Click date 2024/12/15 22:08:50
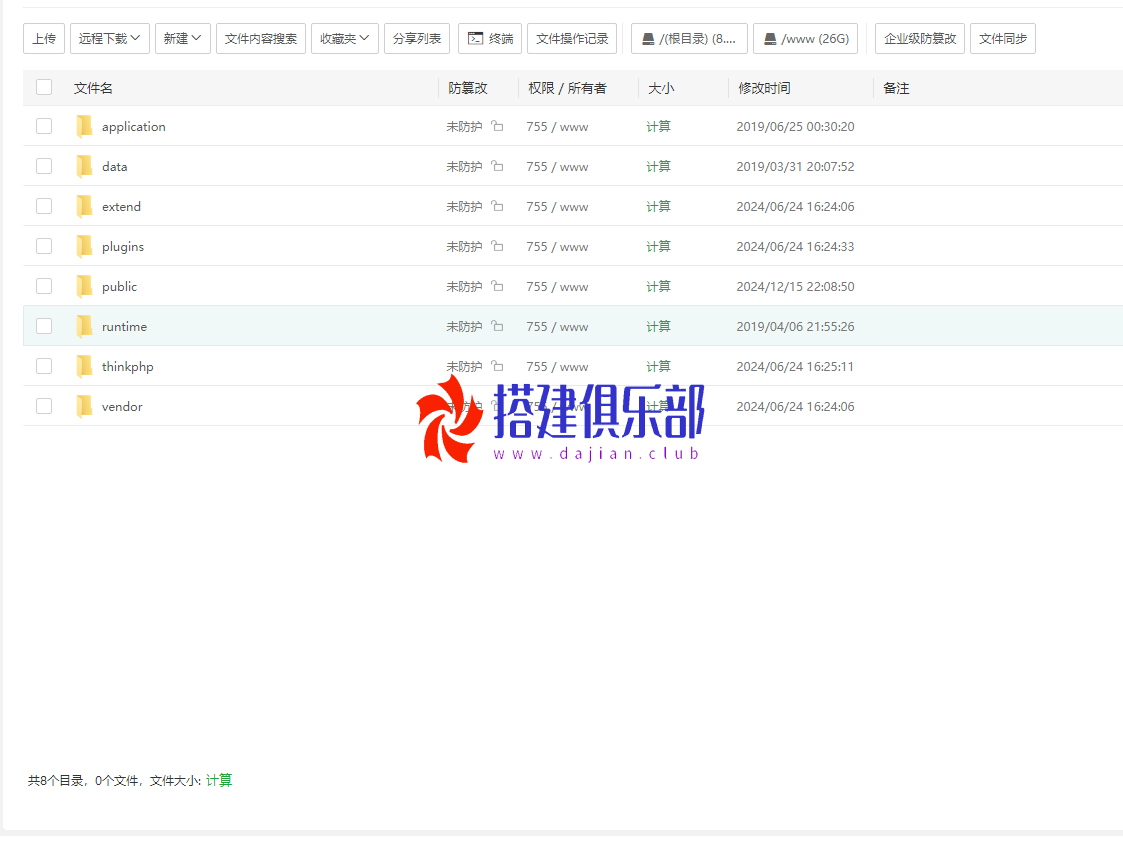The width and height of the screenshot is (1123, 841). click(795, 287)
